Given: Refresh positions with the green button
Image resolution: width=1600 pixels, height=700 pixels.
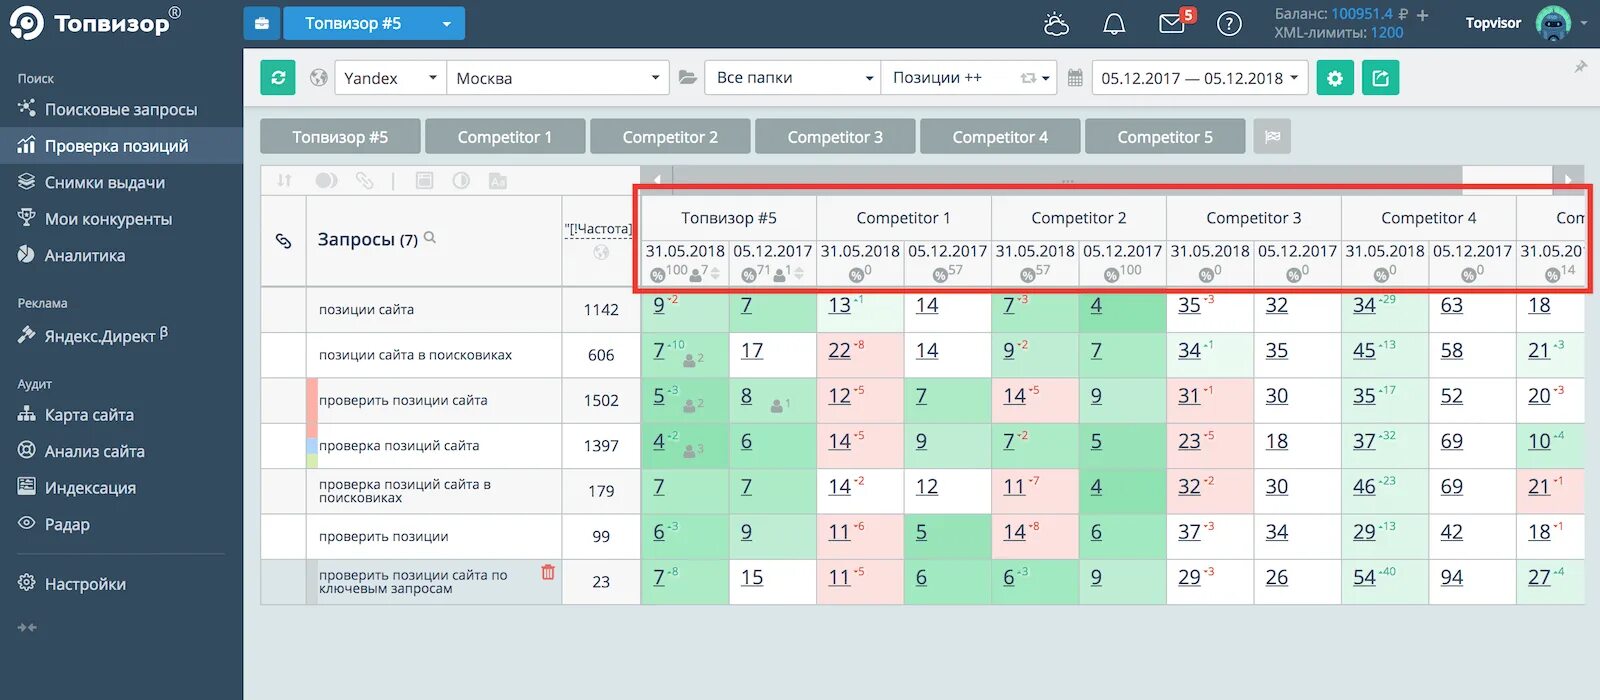Looking at the screenshot, I should [x=278, y=77].
